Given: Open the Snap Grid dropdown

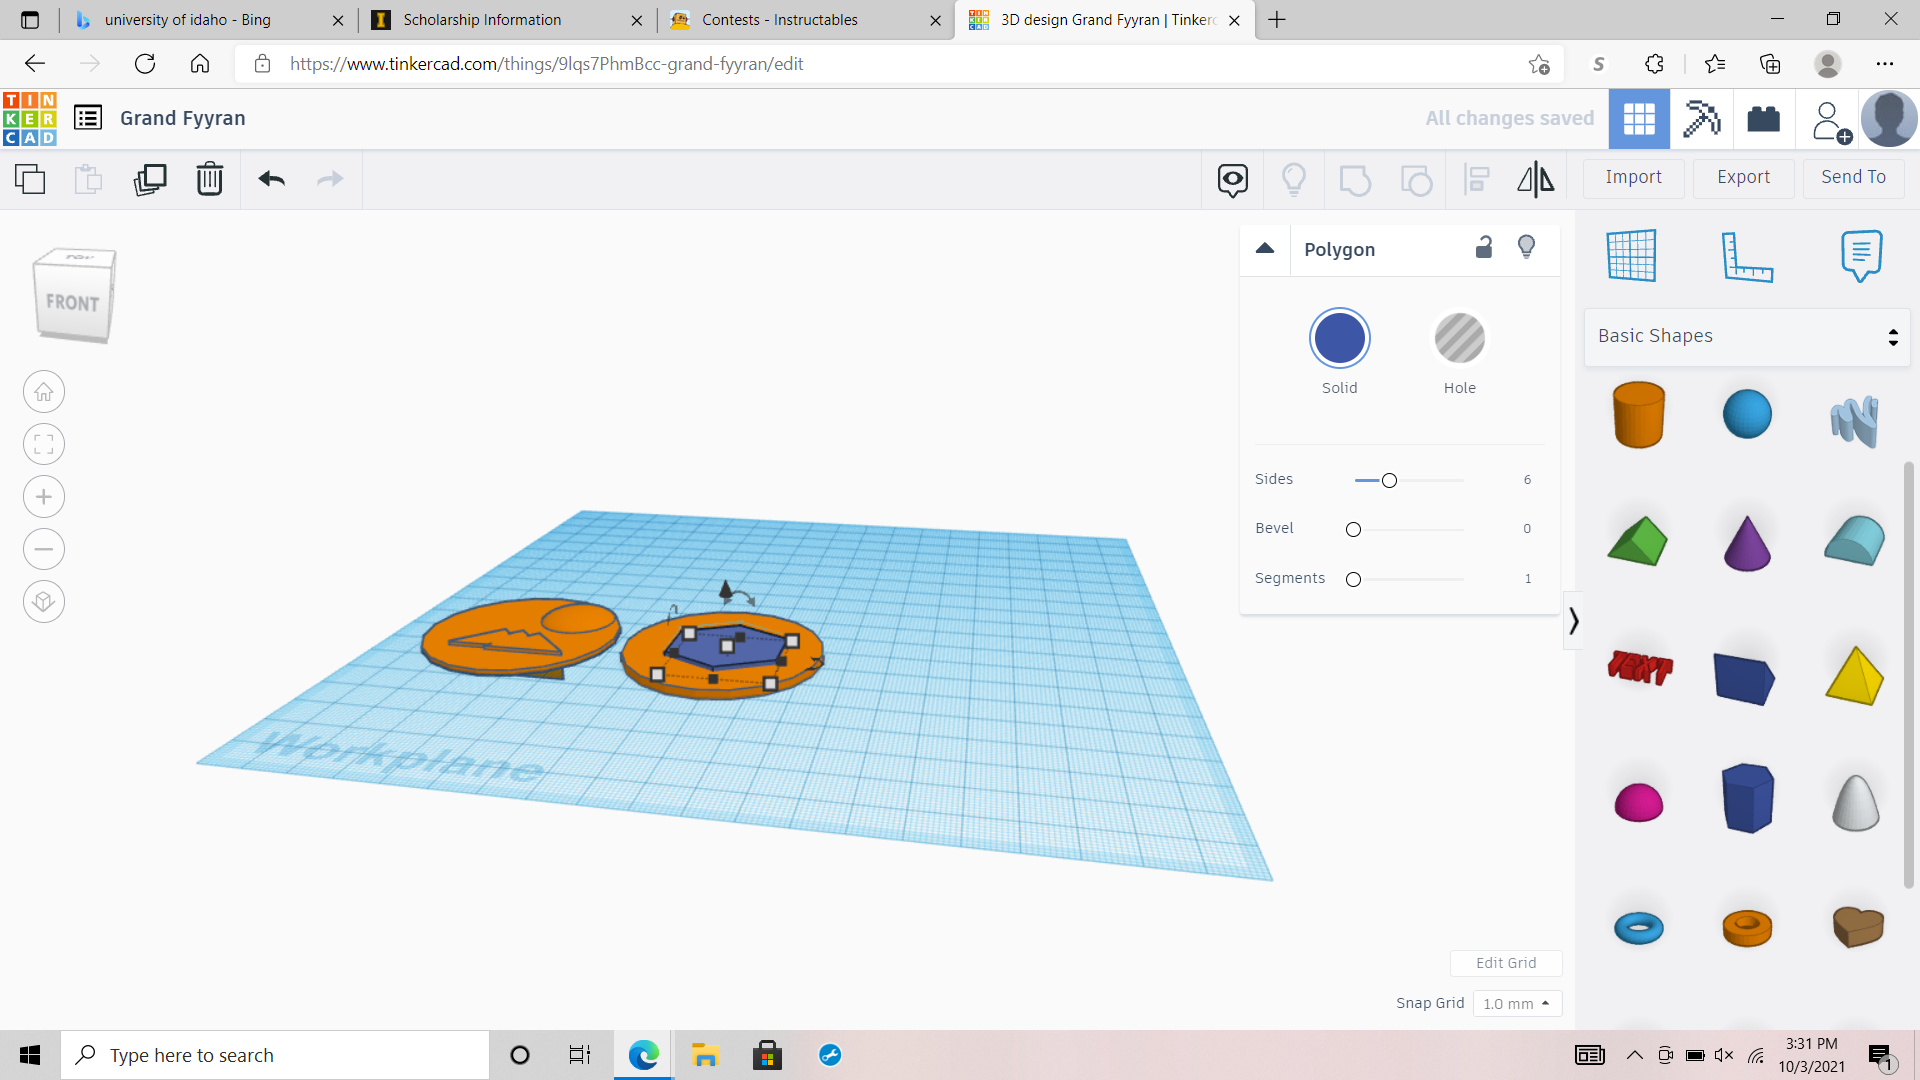Looking at the screenshot, I should click(x=1517, y=1003).
